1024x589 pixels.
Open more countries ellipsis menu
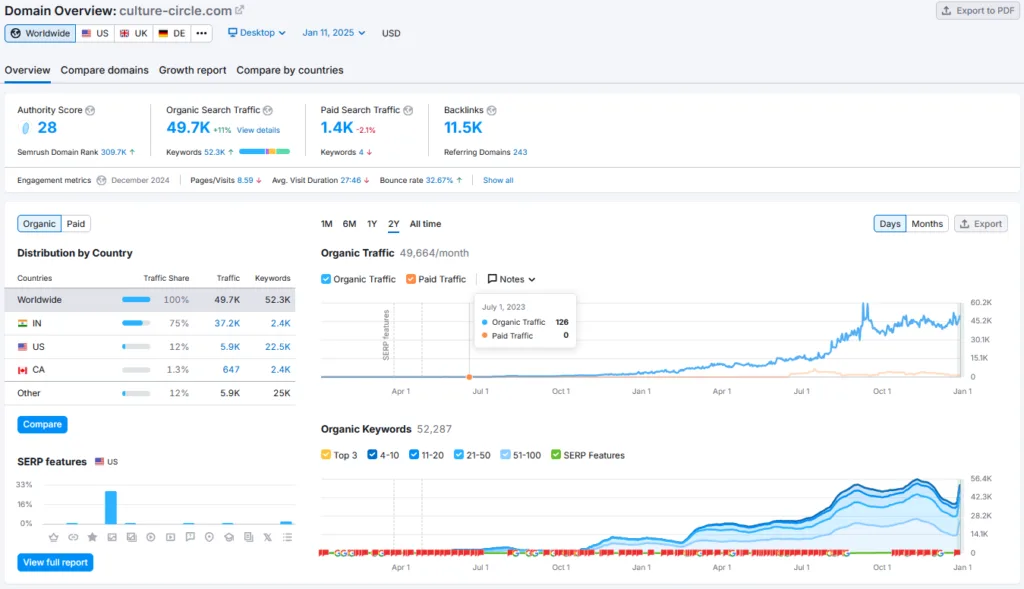click(x=202, y=33)
